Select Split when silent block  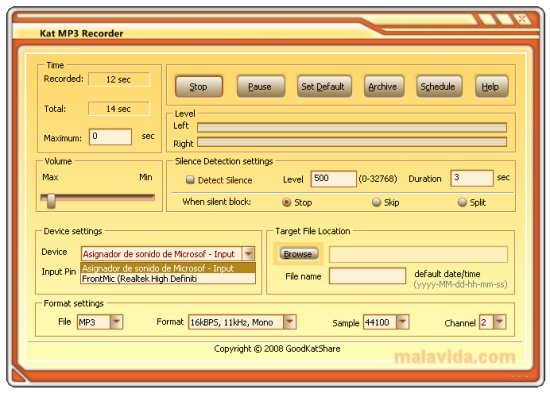462,202
